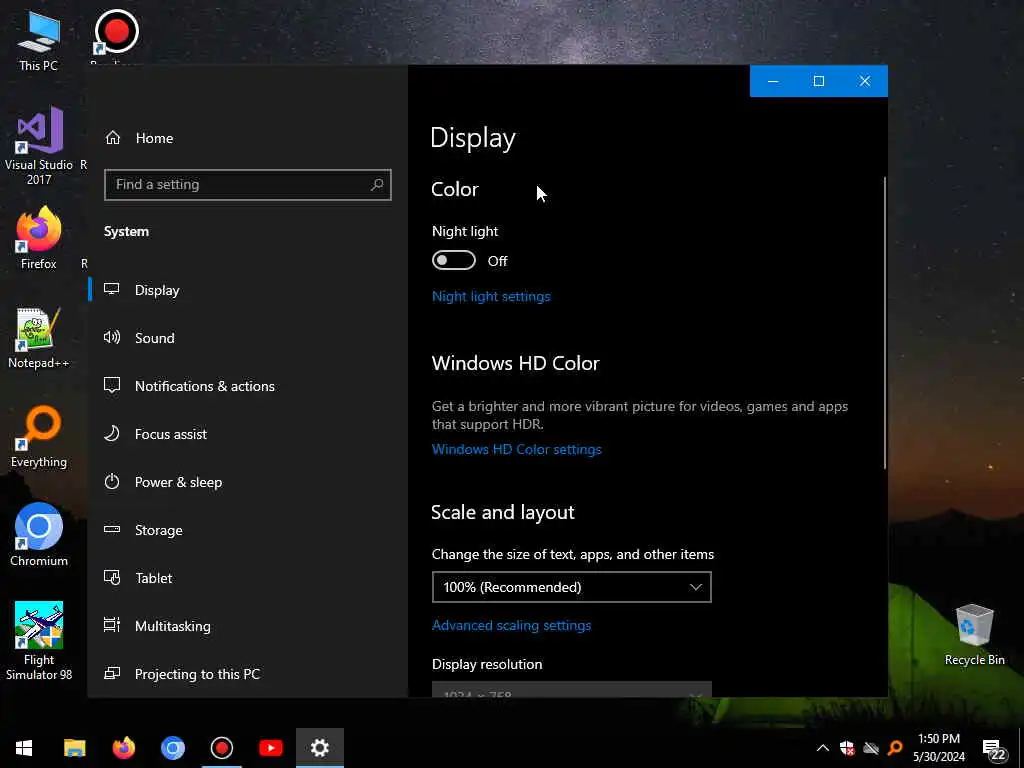Click the security shield tray icon
The height and width of the screenshot is (768, 1024).
(x=847, y=748)
